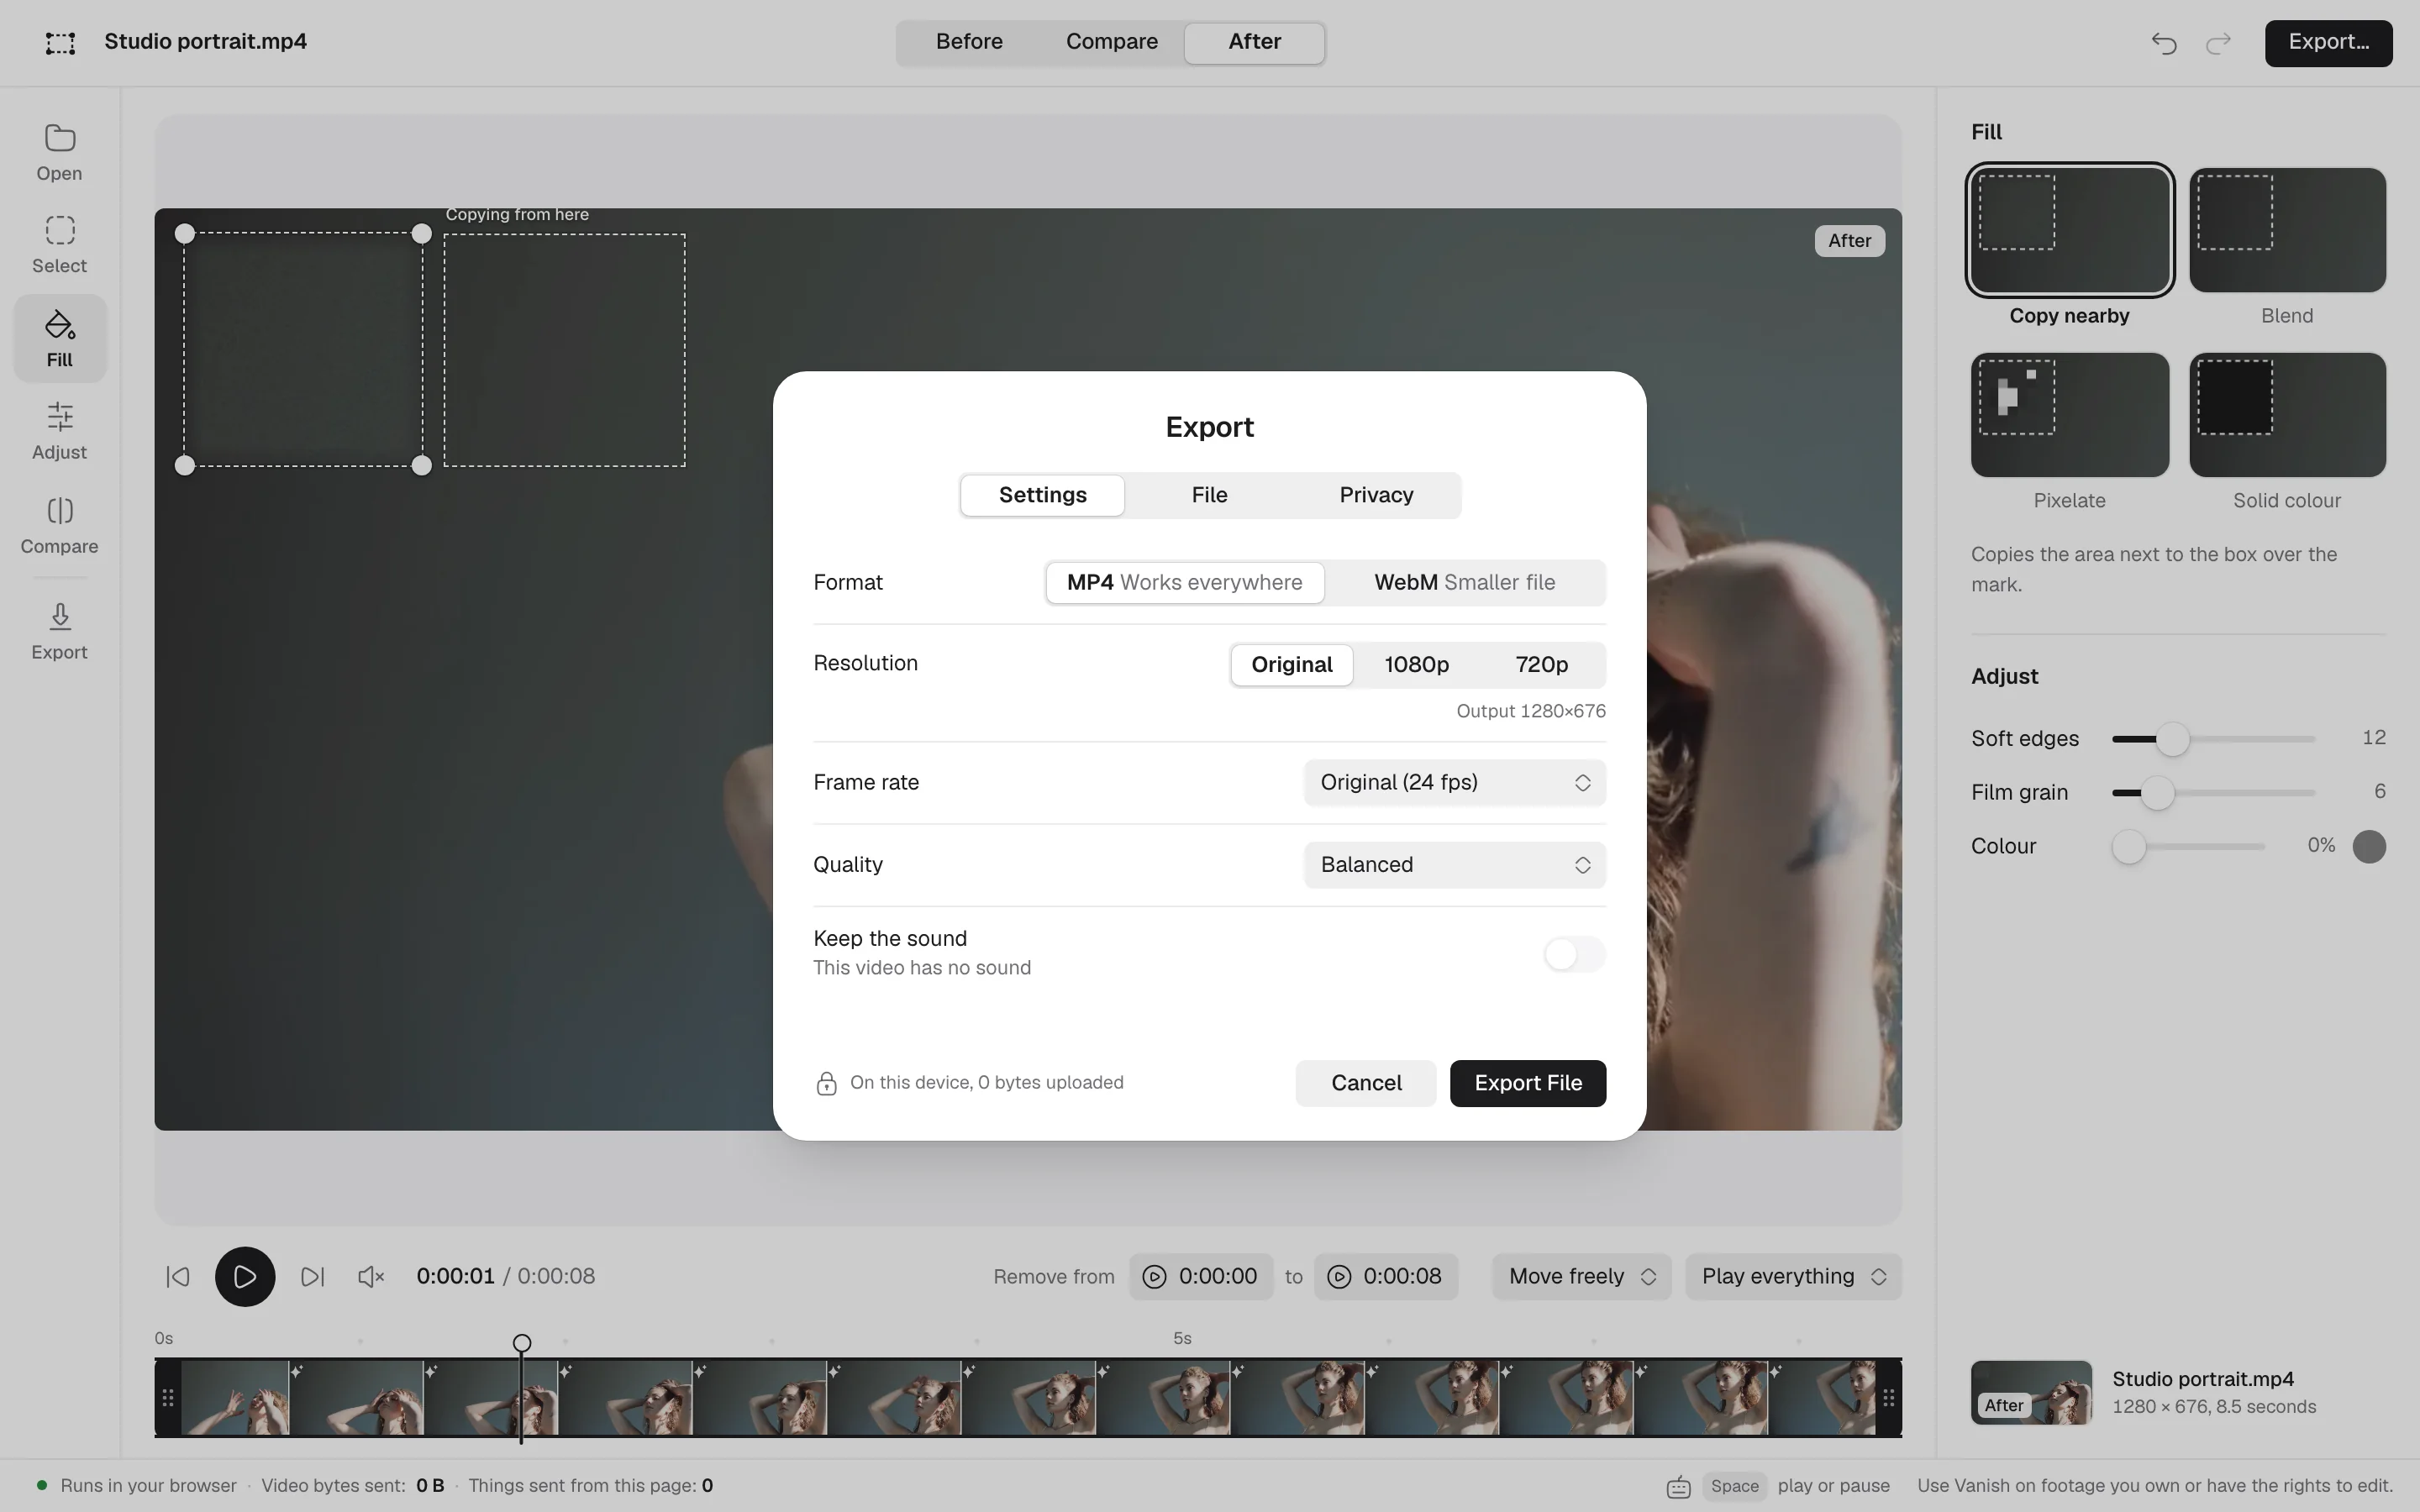
Task: Select the Blend fill mode
Action: pyautogui.click(x=2287, y=246)
